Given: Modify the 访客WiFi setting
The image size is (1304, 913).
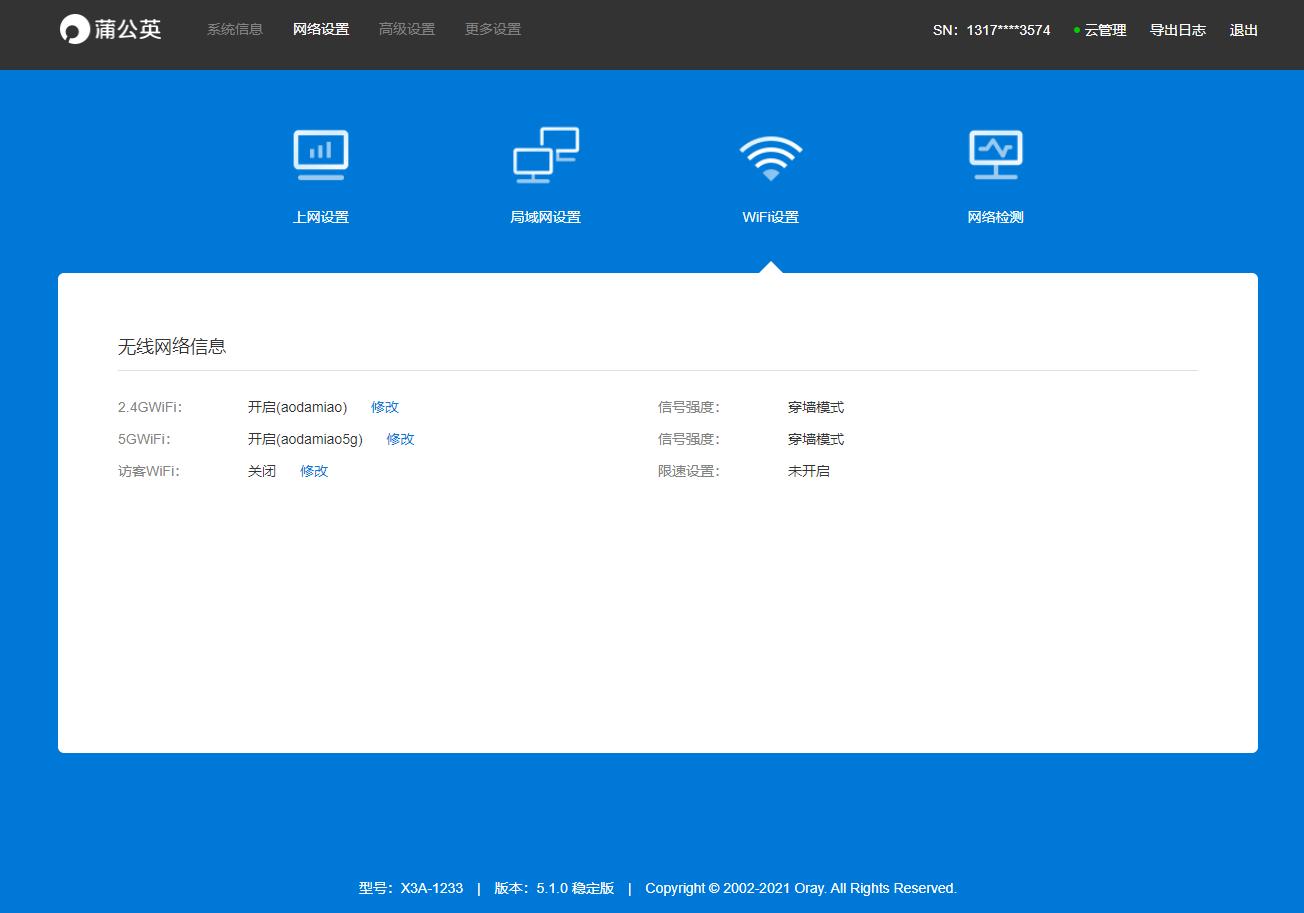Looking at the screenshot, I should 314,471.
